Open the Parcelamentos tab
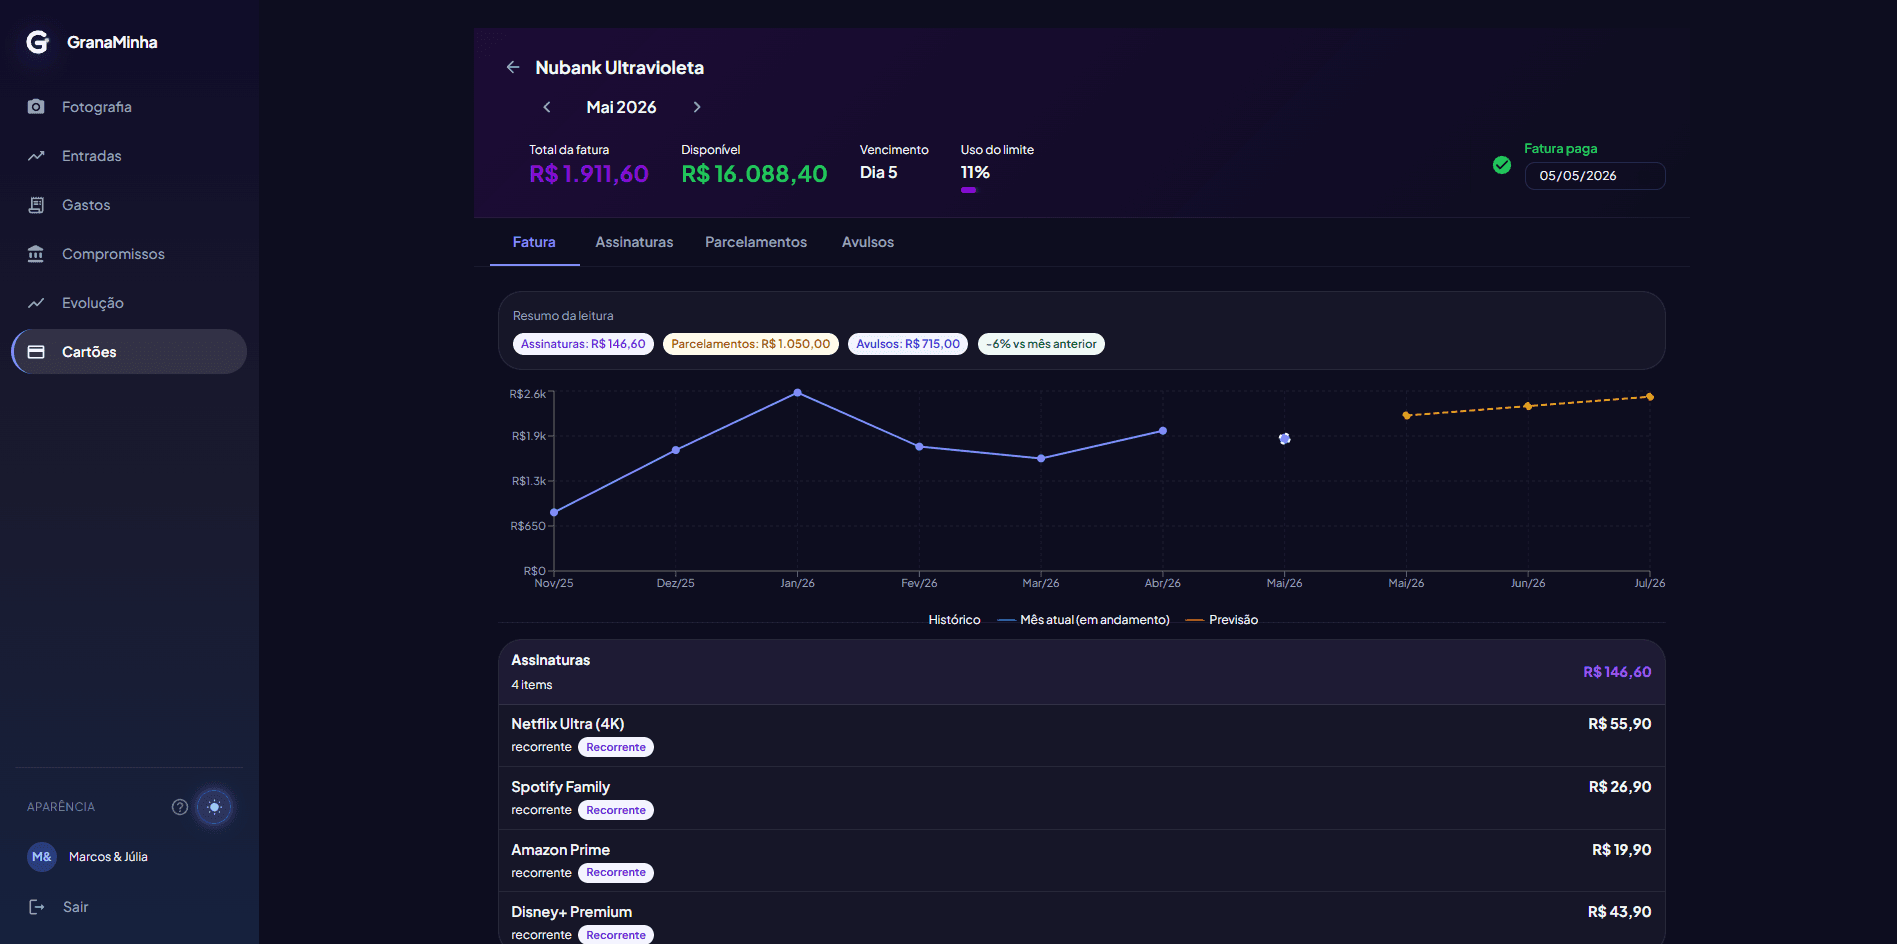This screenshot has height=944, width=1897. [756, 242]
